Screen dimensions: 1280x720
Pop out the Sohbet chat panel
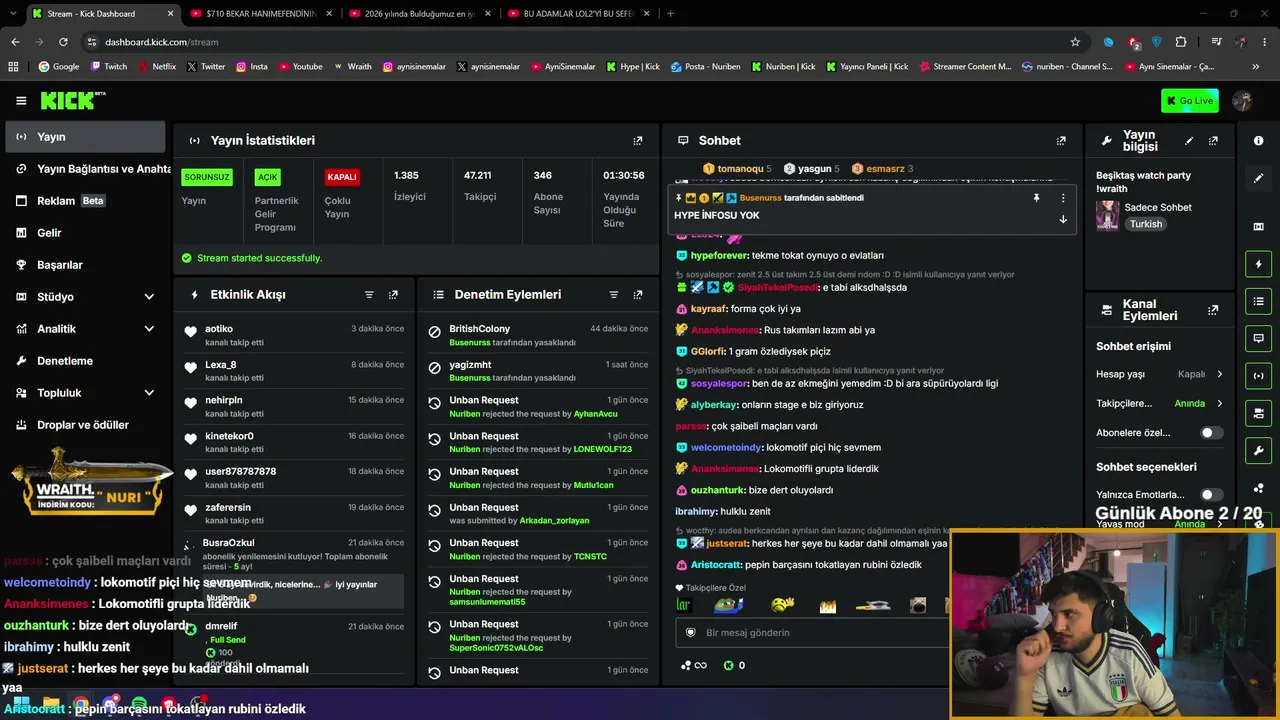click(1061, 141)
